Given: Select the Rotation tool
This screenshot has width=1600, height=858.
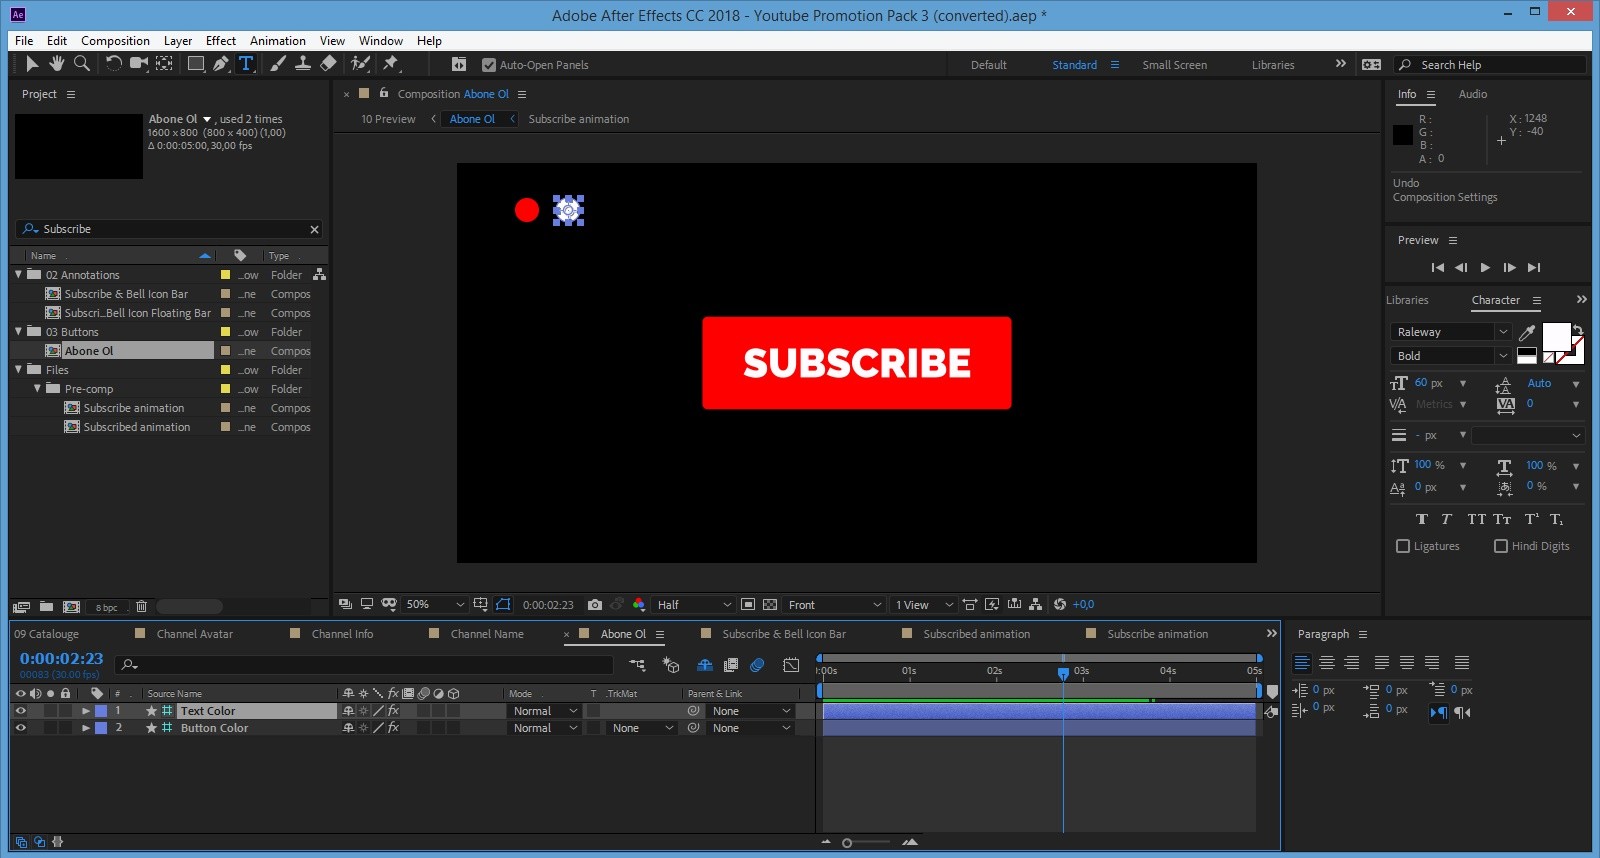Looking at the screenshot, I should pyautogui.click(x=113, y=64).
